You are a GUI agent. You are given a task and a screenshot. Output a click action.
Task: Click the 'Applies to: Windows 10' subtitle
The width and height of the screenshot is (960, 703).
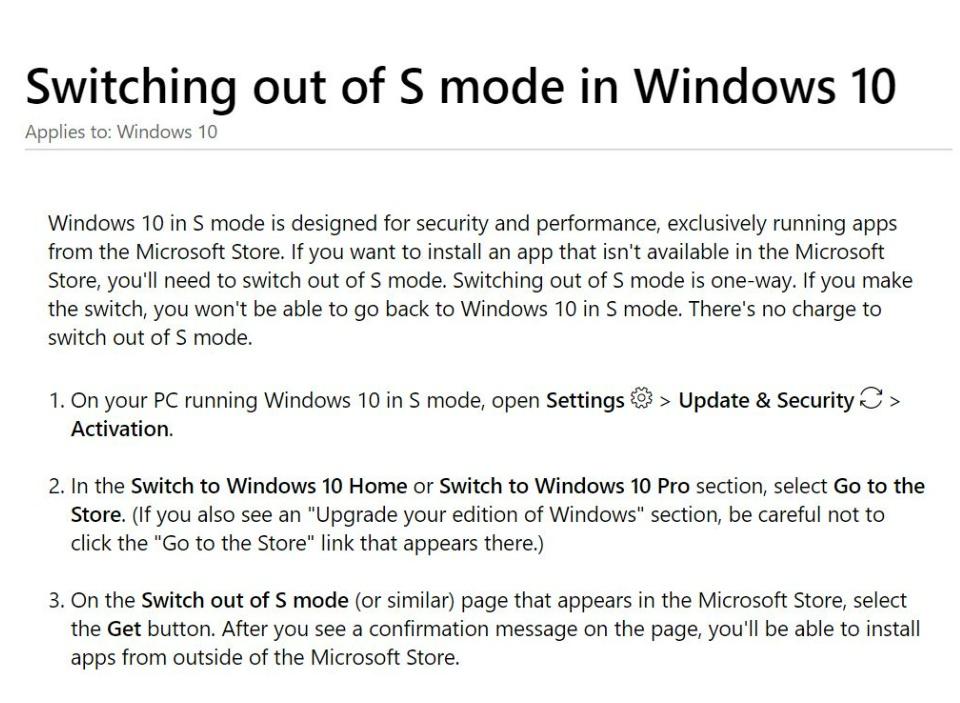pyautogui.click(x=121, y=132)
